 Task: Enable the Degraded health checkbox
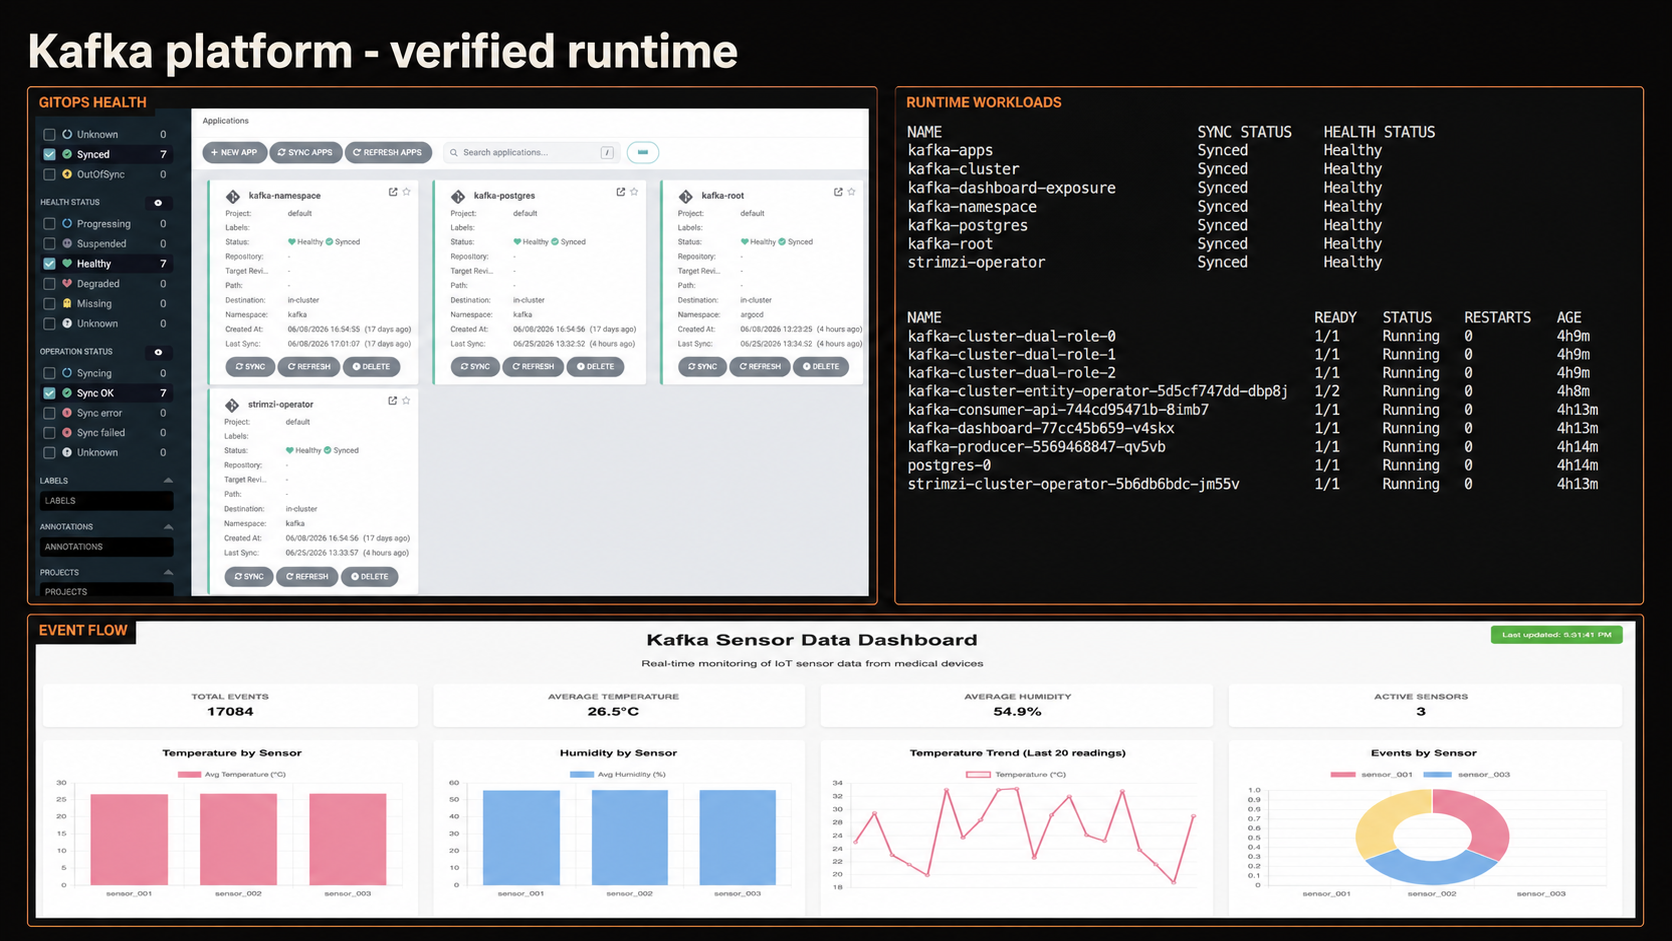point(49,284)
